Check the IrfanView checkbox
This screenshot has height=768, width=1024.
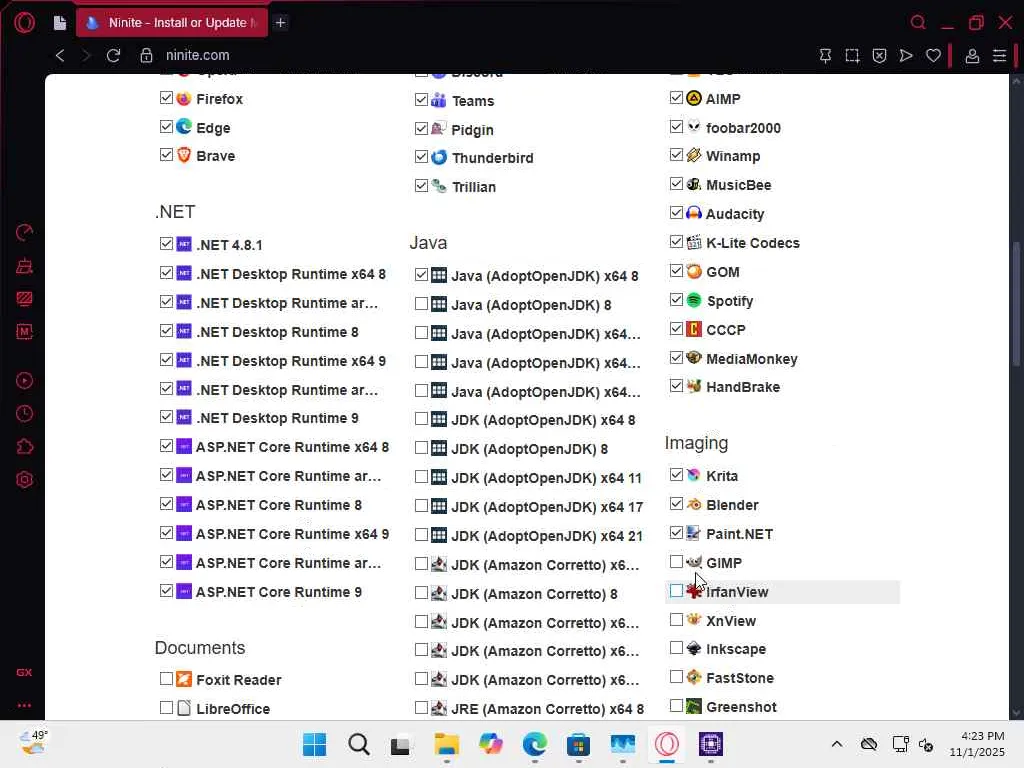click(x=676, y=590)
